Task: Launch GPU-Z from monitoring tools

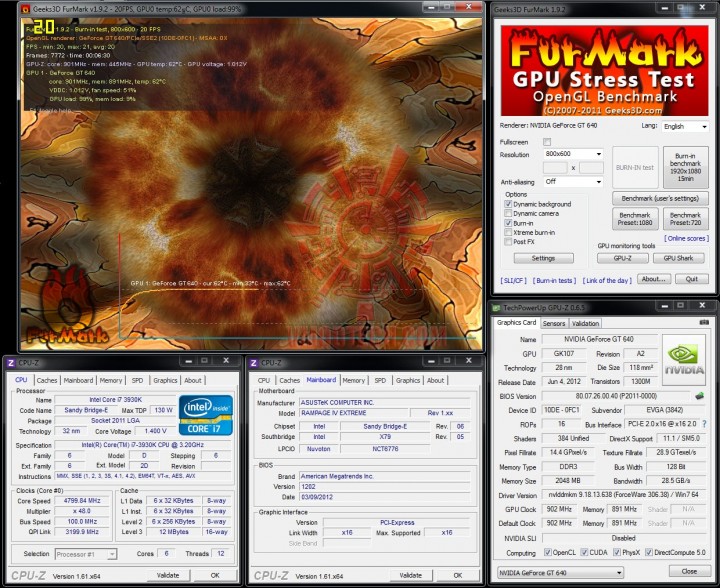Action: click(623, 258)
